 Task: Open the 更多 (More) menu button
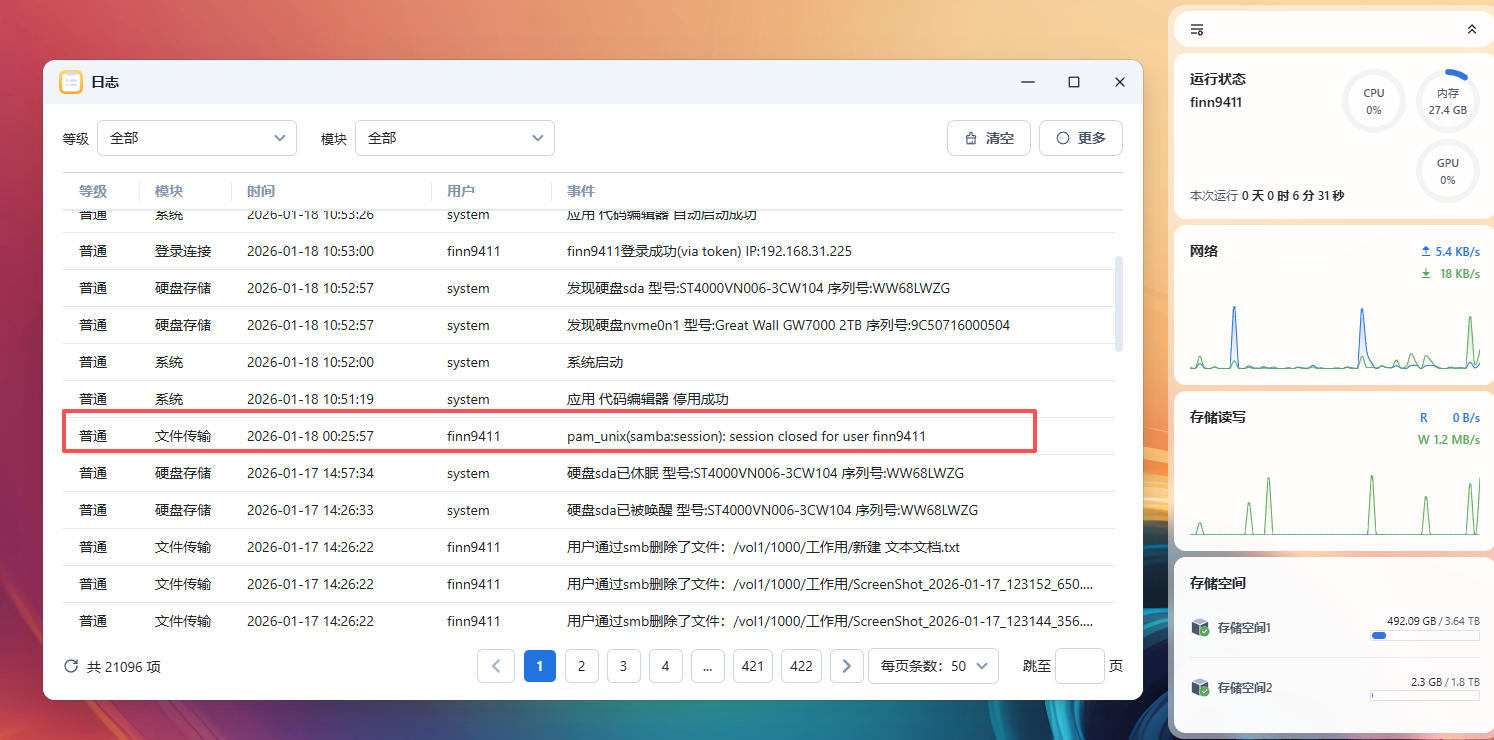coord(1080,138)
